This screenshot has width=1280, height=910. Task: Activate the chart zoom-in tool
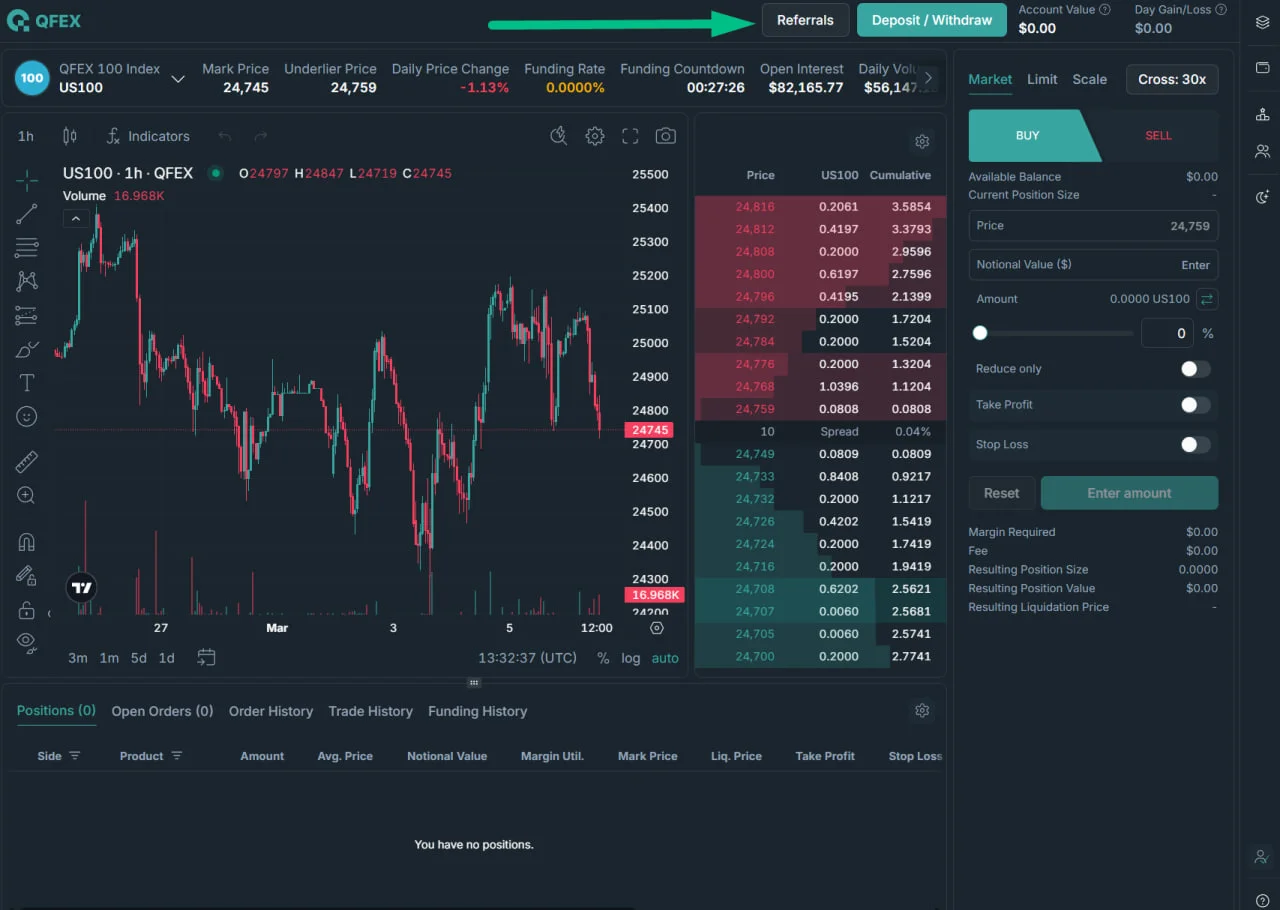coord(27,495)
